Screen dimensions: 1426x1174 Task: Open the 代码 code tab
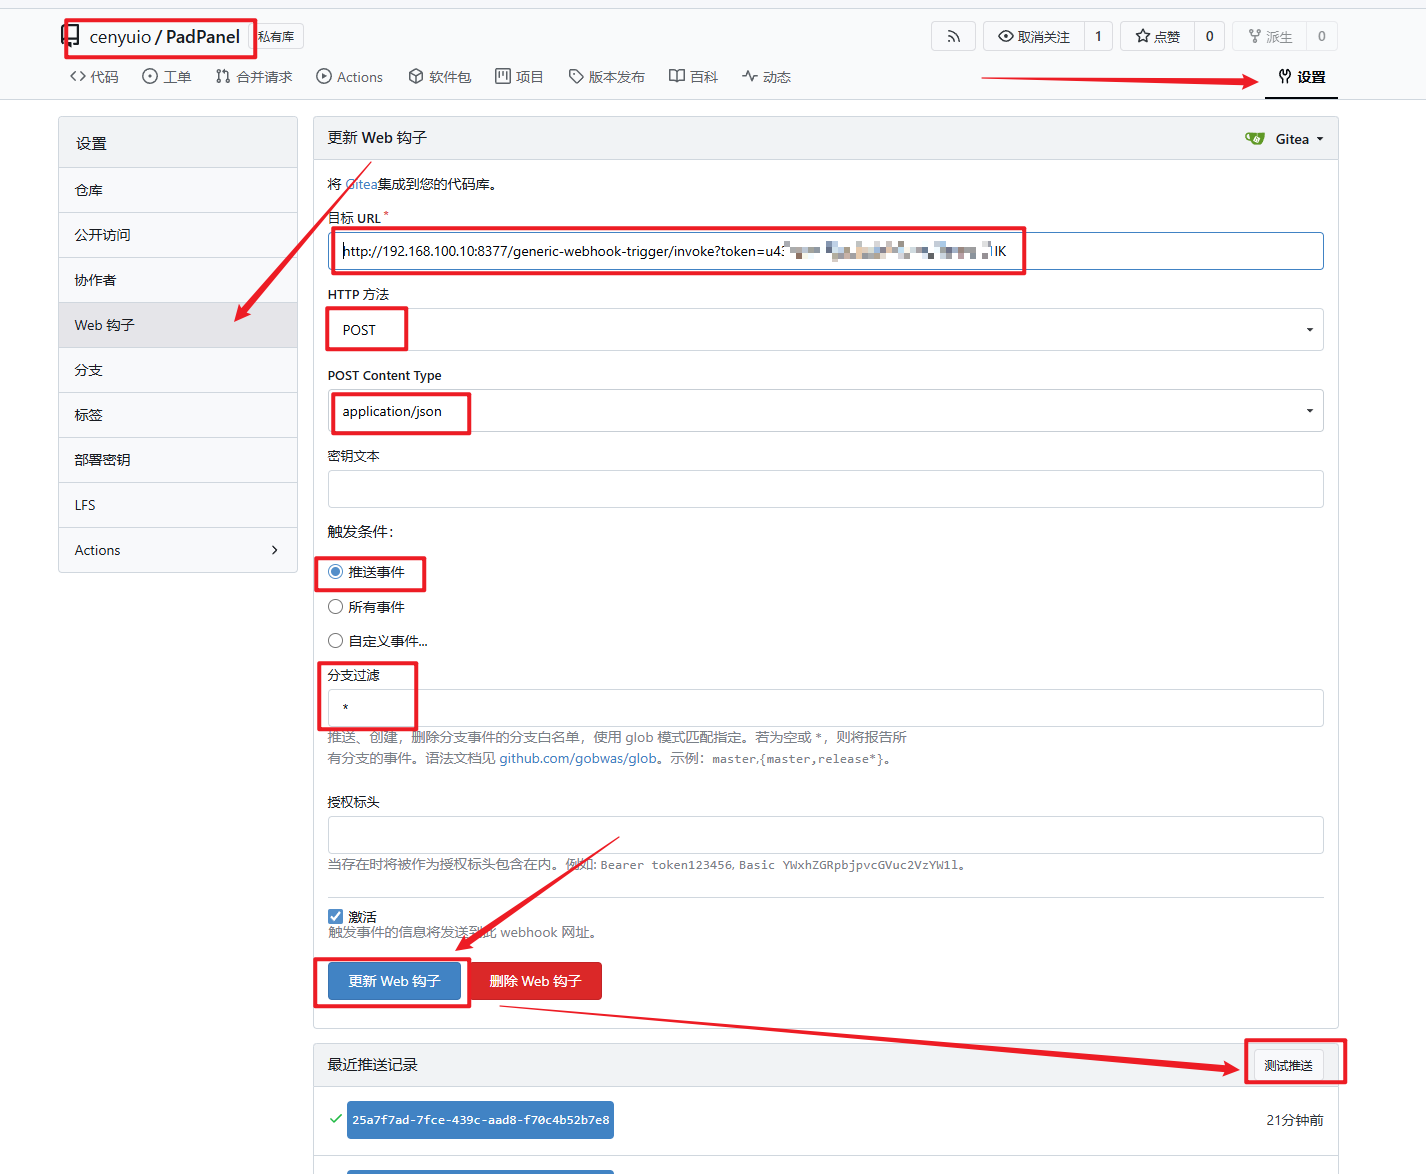(94, 77)
